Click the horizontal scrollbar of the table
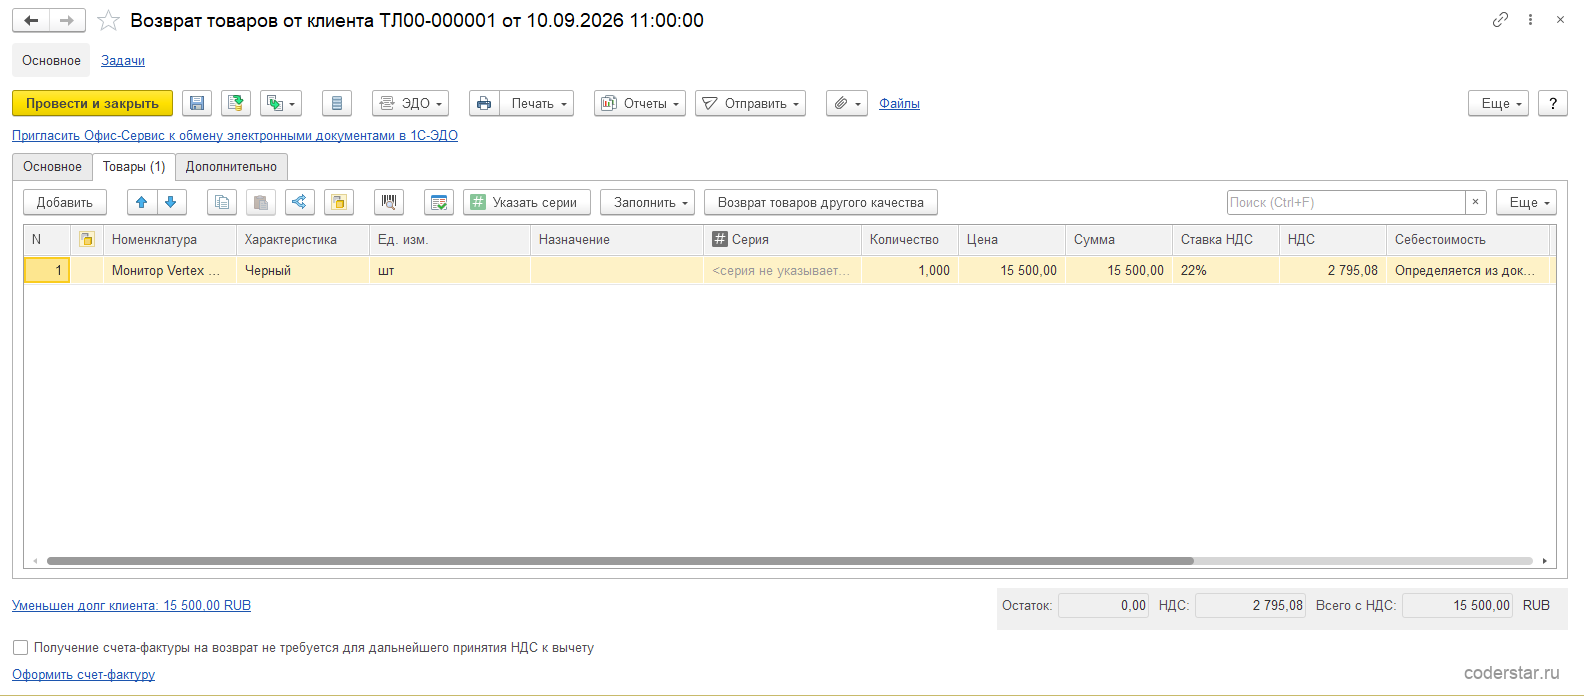This screenshot has width=1584, height=696. (620, 561)
